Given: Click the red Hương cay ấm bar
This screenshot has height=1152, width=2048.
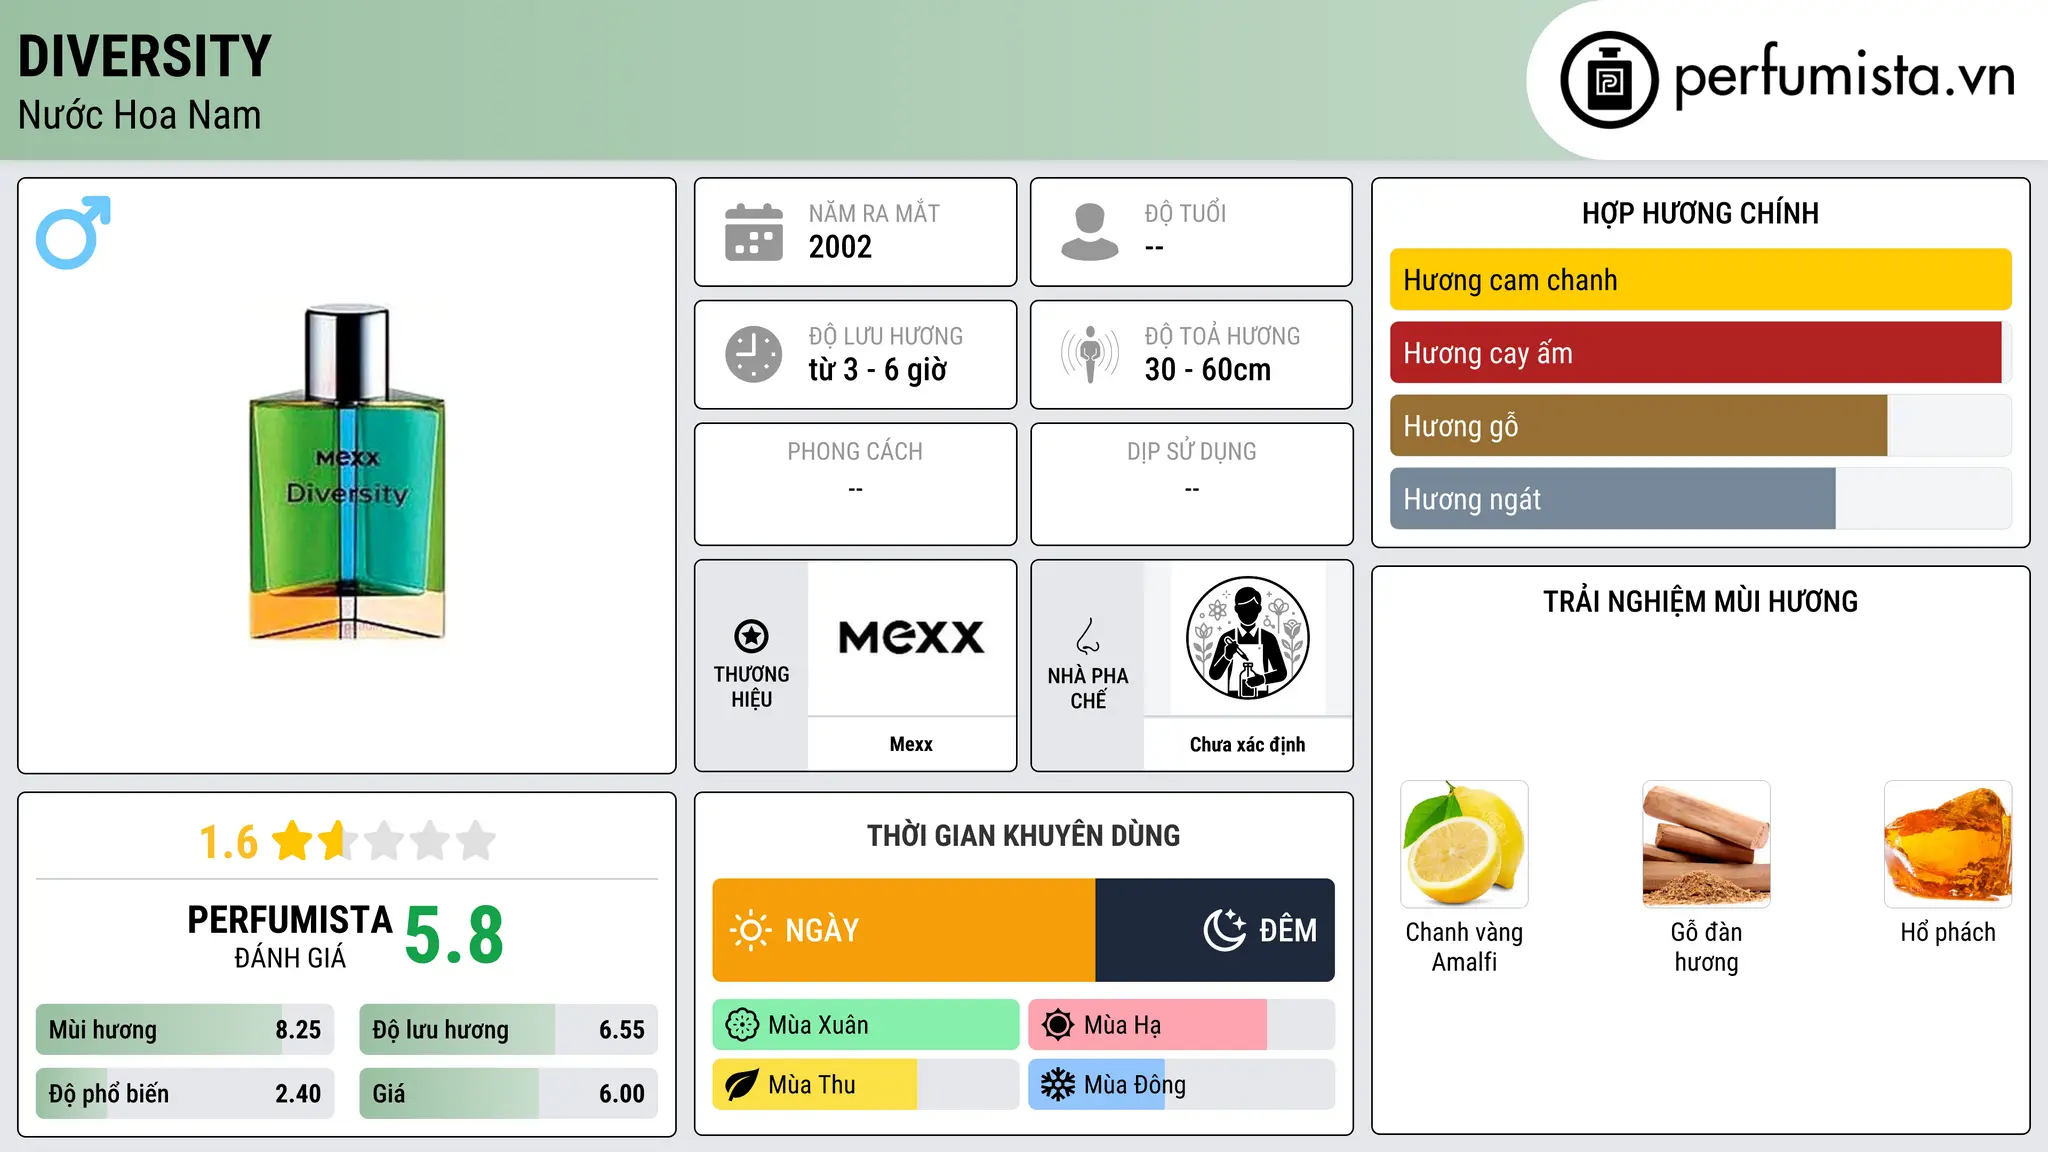Looking at the screenshot, I should coord(1696,353).
